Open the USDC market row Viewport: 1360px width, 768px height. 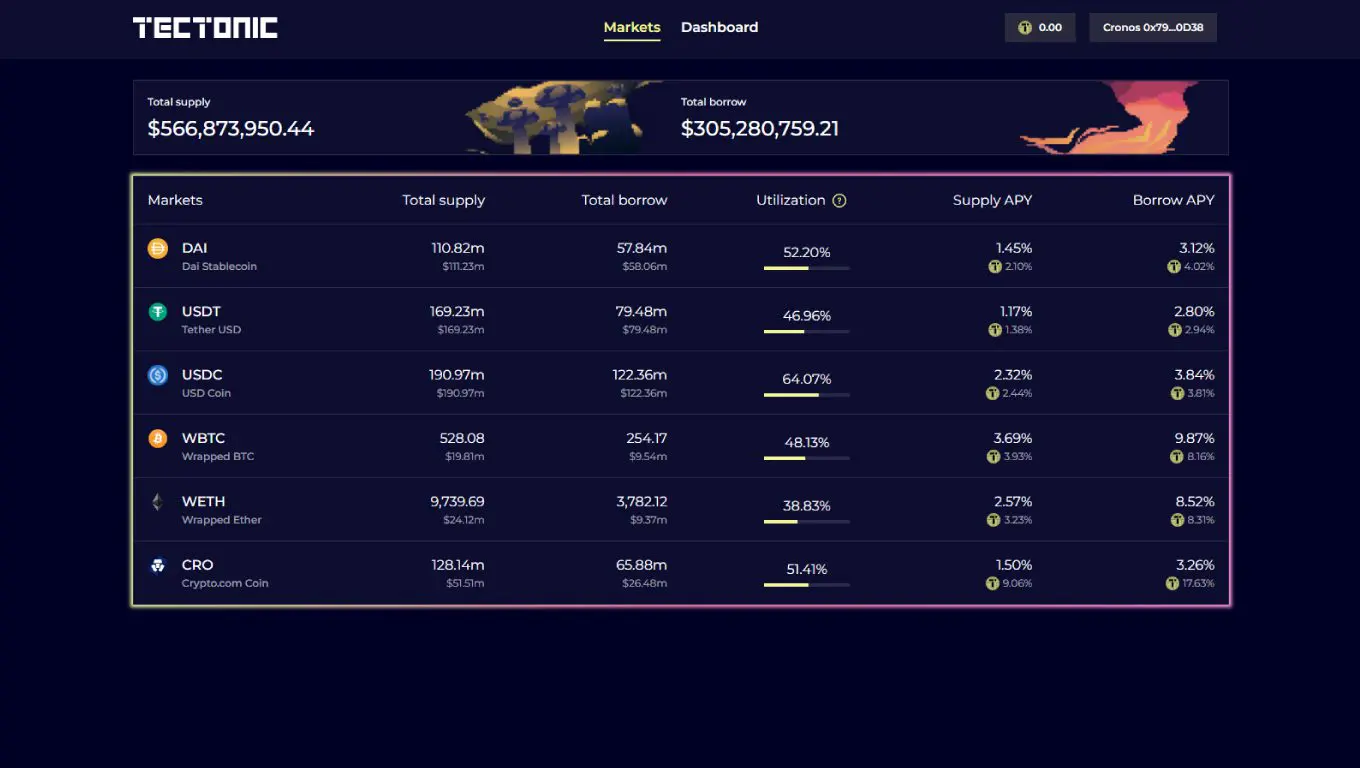681,383
